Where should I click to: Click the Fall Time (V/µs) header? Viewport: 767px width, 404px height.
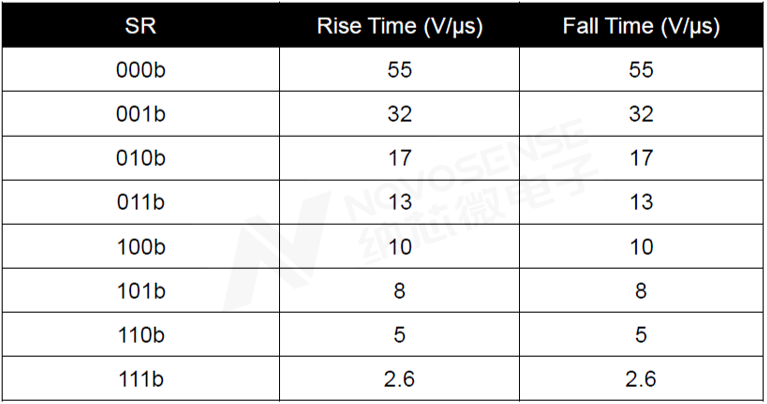pos(641,26)
